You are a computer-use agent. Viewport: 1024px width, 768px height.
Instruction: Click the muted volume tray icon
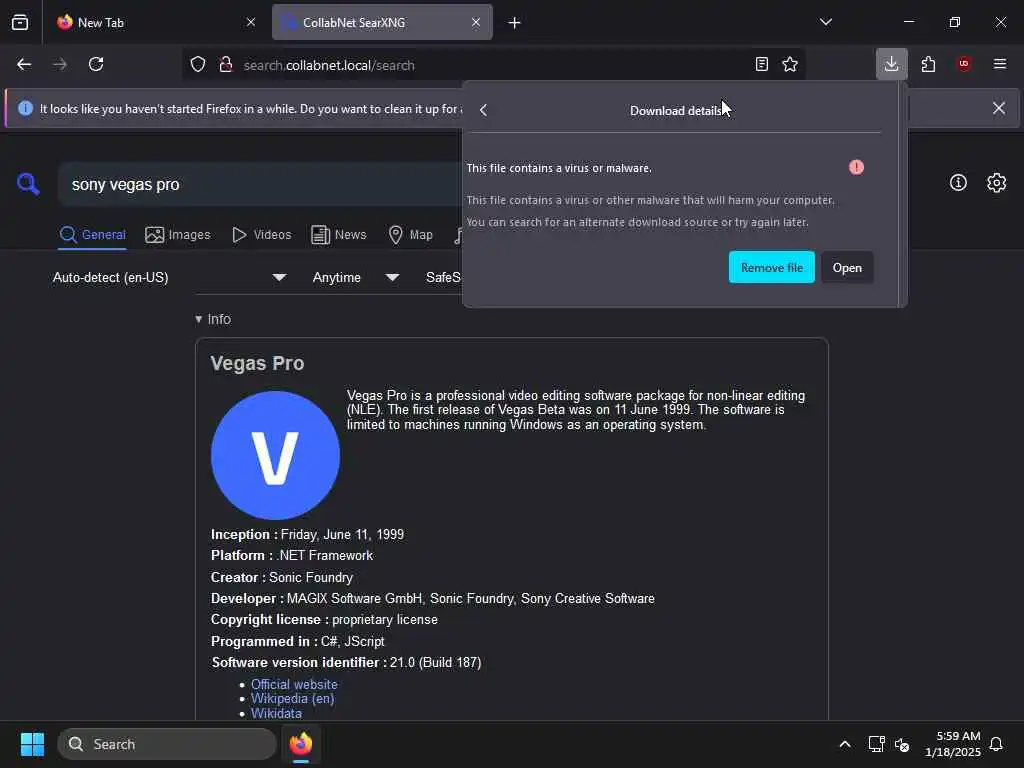902,744
